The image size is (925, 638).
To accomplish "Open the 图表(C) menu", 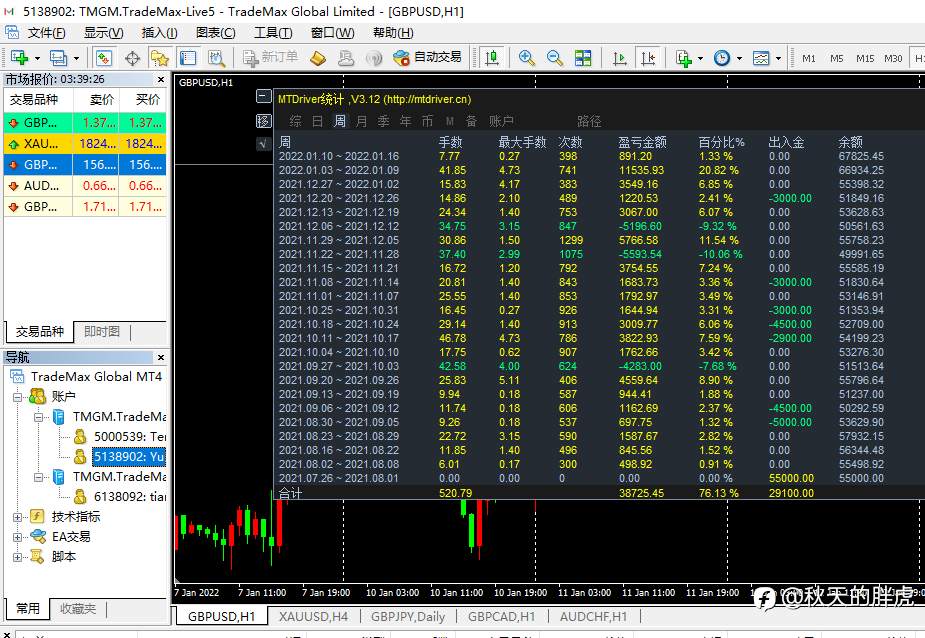I will tap(216, 33).
